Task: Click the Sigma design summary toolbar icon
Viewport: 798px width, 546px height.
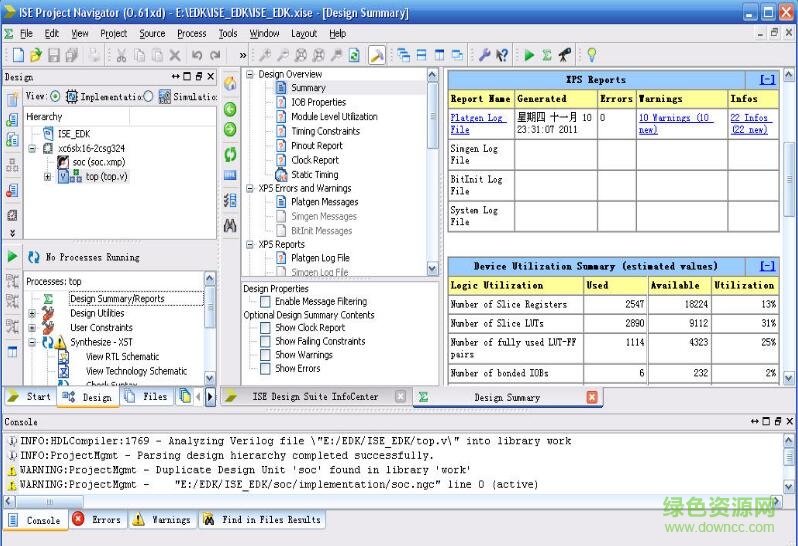Action: click(x=547, y=55)
